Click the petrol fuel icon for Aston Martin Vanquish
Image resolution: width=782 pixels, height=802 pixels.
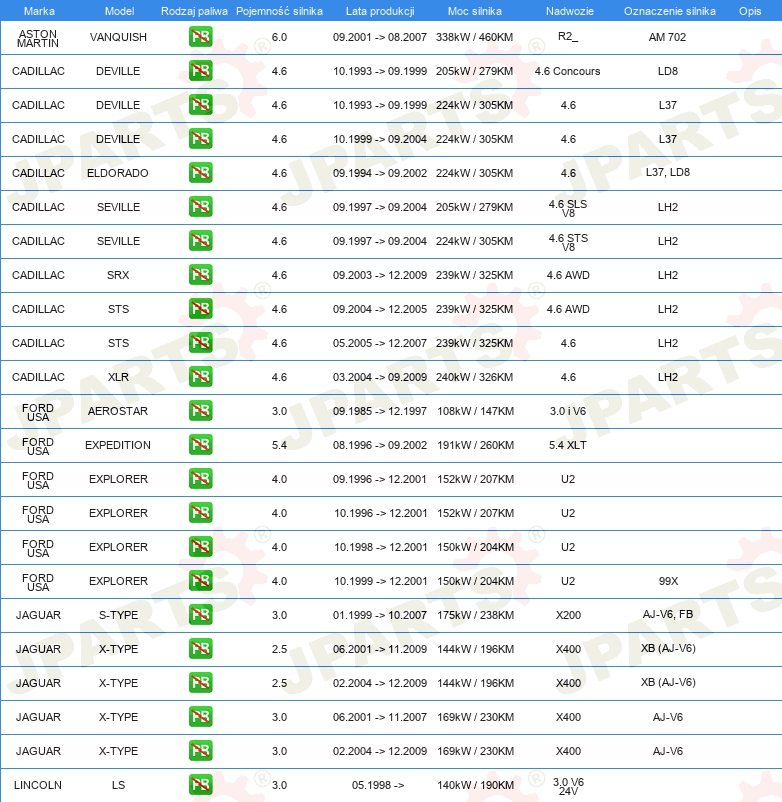pos(200,37)
